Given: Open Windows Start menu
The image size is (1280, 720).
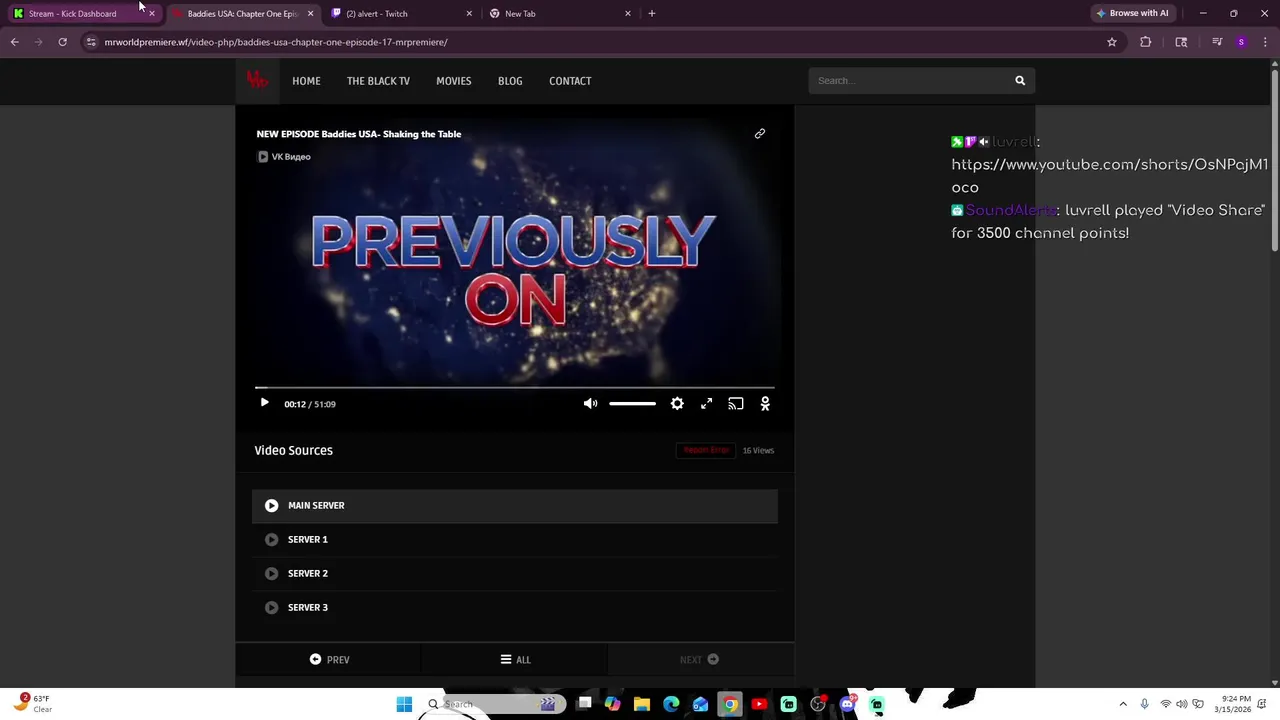Looking at the screenshot, I should pos(404,704).
